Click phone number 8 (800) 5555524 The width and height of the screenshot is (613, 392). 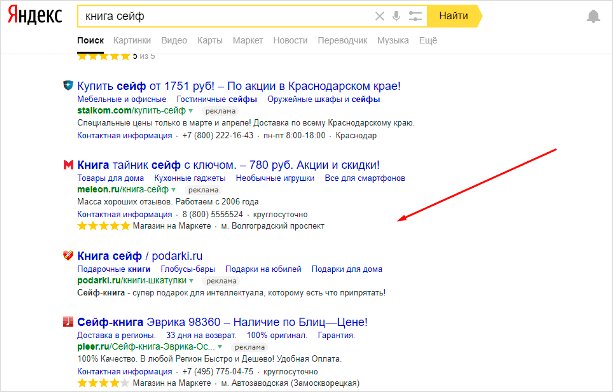pyautogui.click(x=213, y=215)
